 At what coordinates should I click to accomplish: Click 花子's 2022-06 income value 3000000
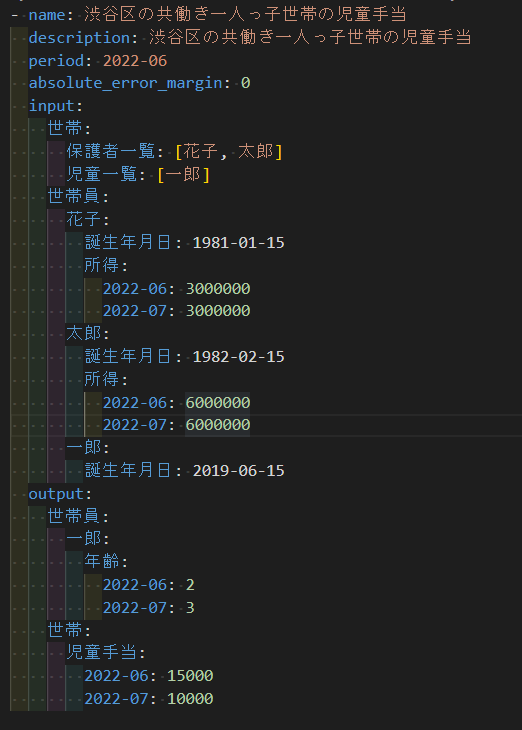point(218,289)
